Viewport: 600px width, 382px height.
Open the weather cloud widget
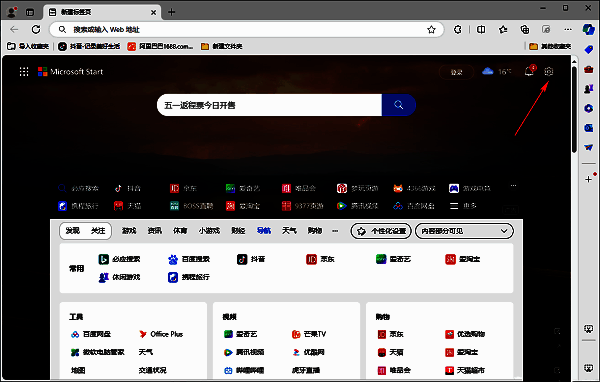tap(497, 72)
